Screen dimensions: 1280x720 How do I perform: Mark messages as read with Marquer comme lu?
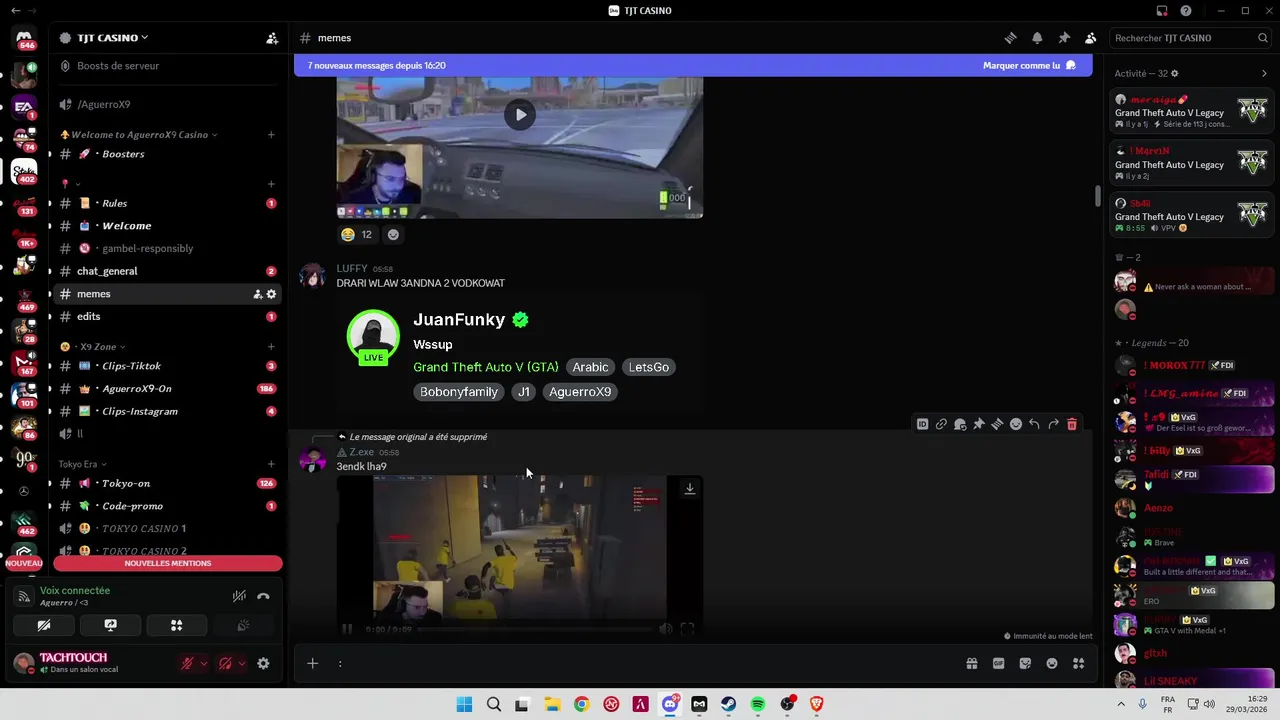(x=1029, y=66)
